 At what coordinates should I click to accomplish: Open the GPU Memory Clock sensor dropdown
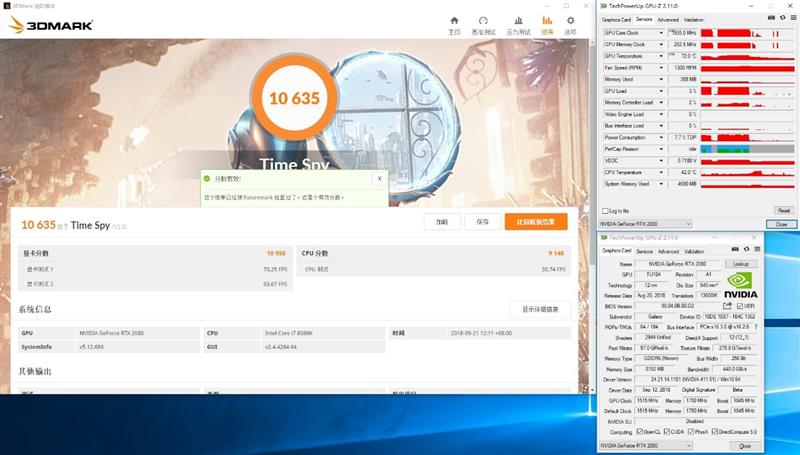coord(661,44)
